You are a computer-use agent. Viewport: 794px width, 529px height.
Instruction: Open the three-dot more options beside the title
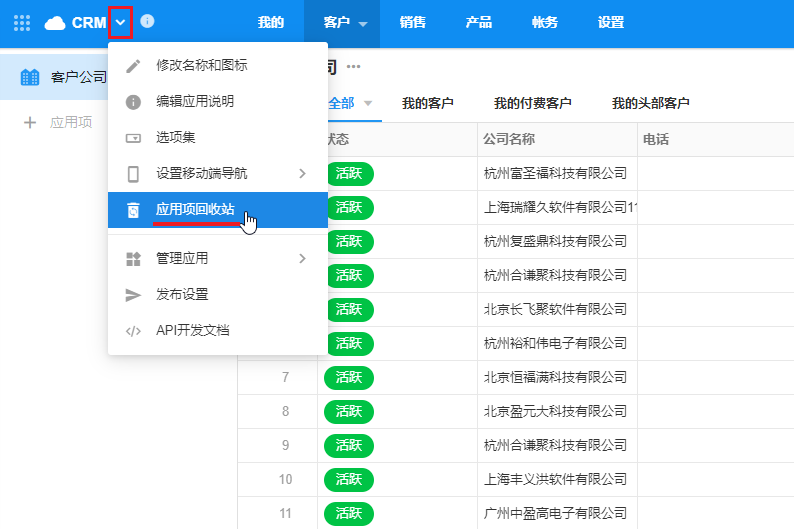tap(353, 67)
